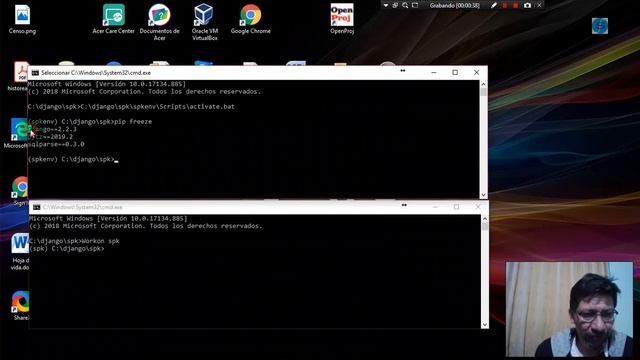Screen dimensions: 640x360
Task: Click the lower cmd window title bar text
Action: click(82, 207)
